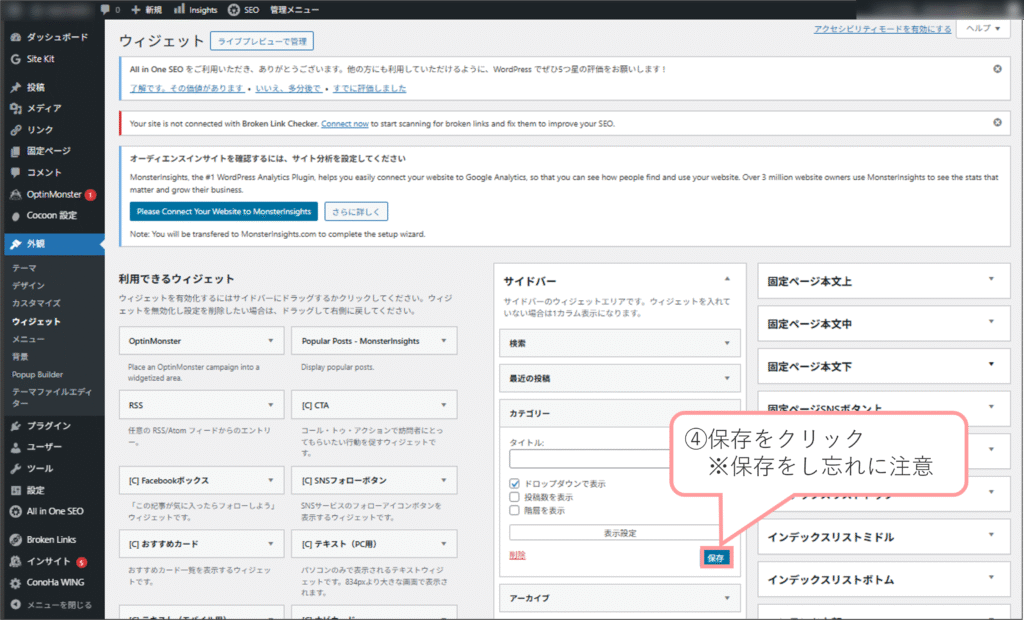Click the Media library icon

(x=16, y=108)
